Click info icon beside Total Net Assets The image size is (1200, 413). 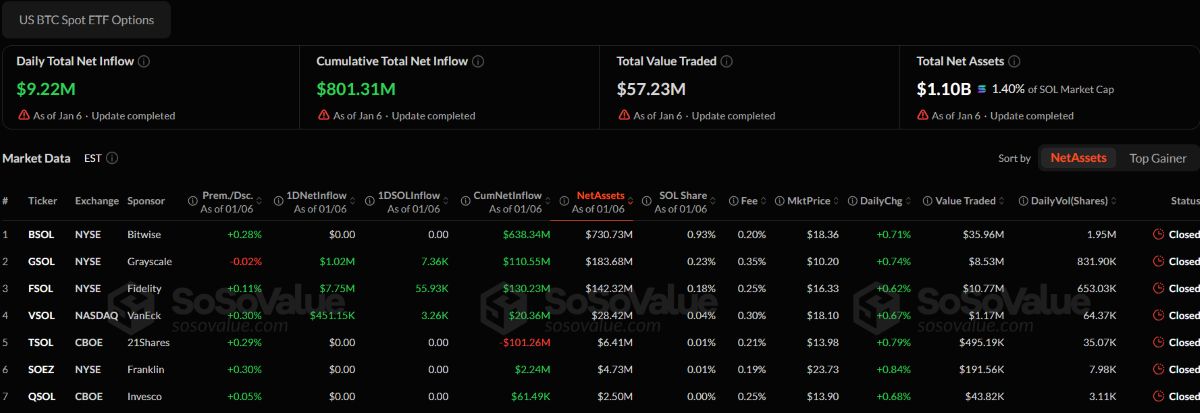[1015, 61]
